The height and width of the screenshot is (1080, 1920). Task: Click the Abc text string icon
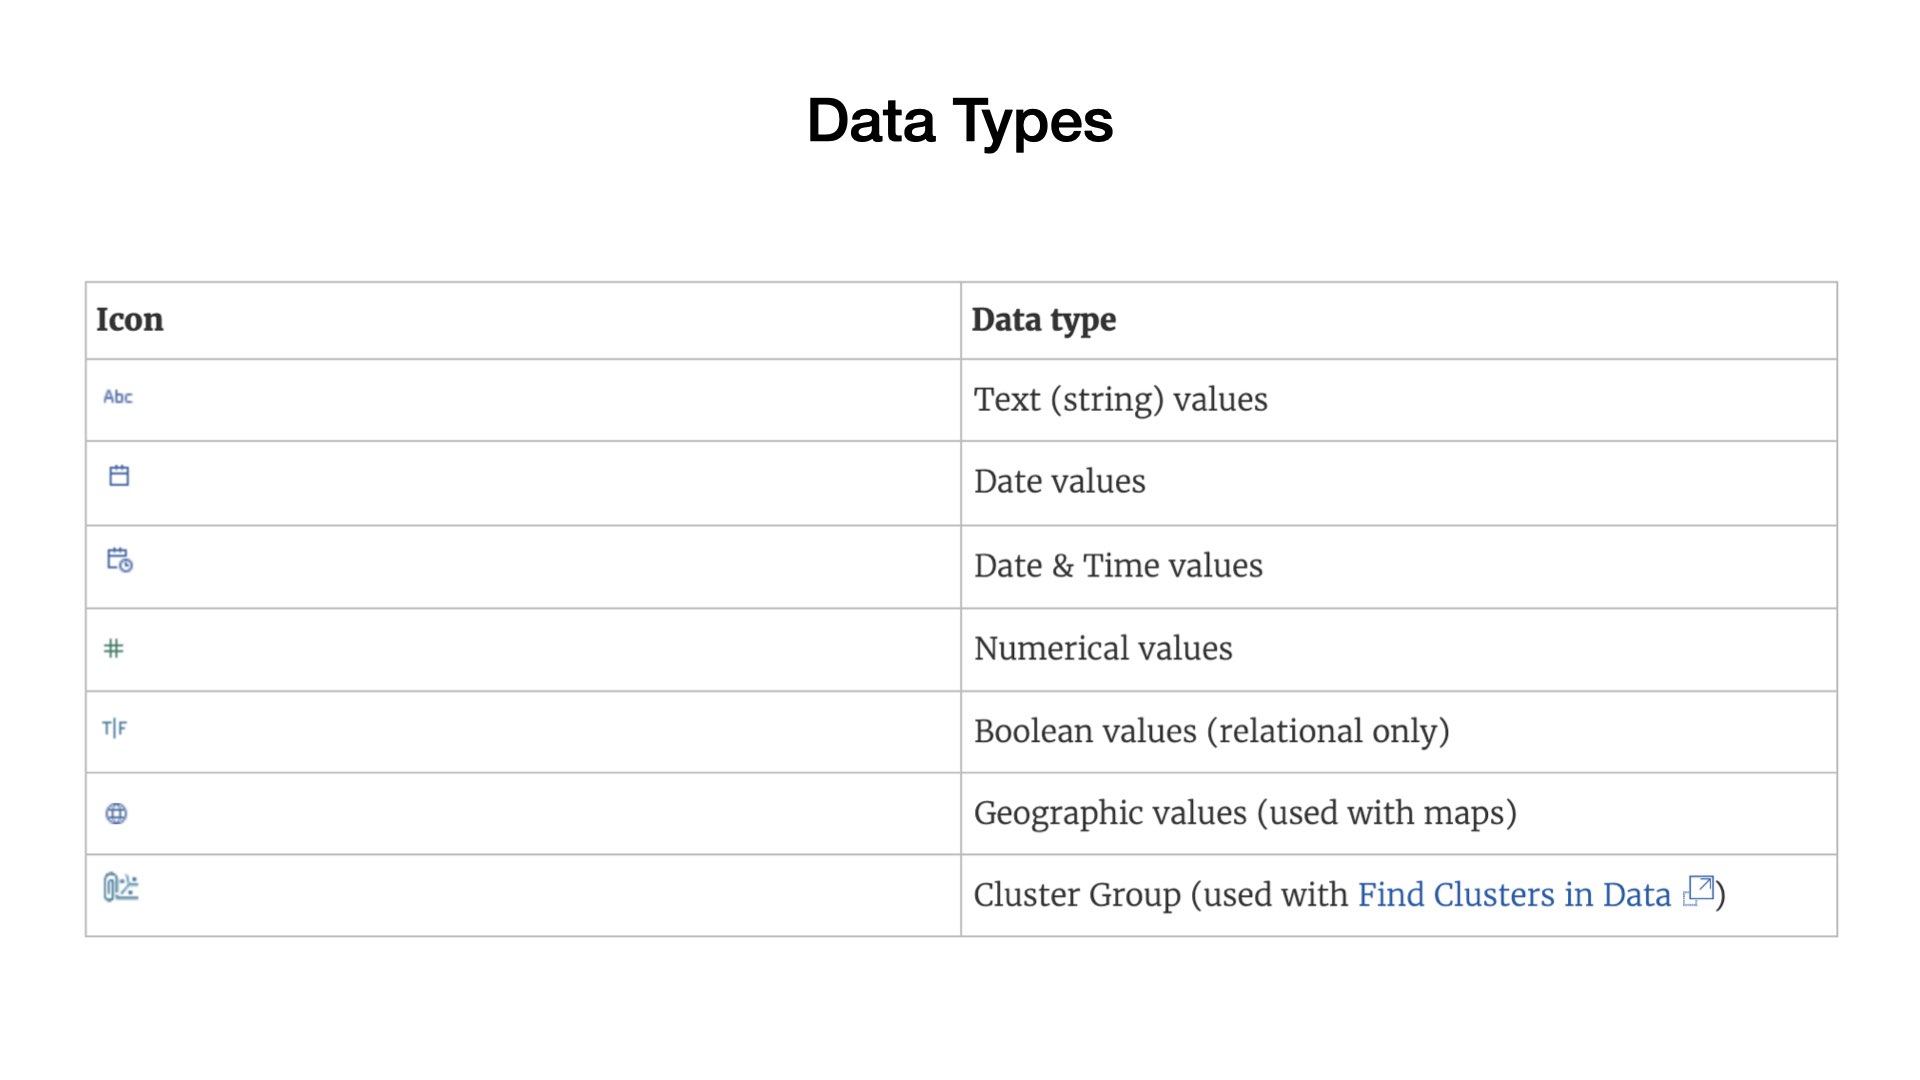point(118,397)
